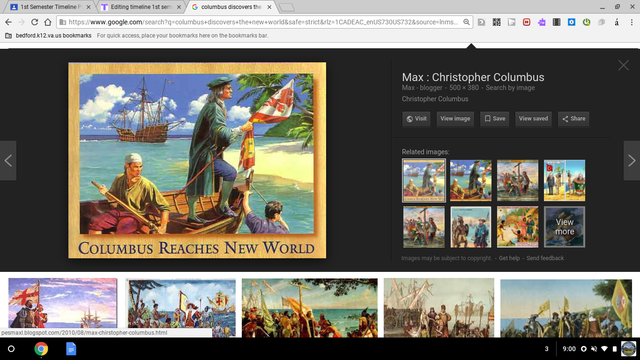This screenshot has width=640, height=360.
Task: Close the image preview panel with X
Action: click(623, 65)
